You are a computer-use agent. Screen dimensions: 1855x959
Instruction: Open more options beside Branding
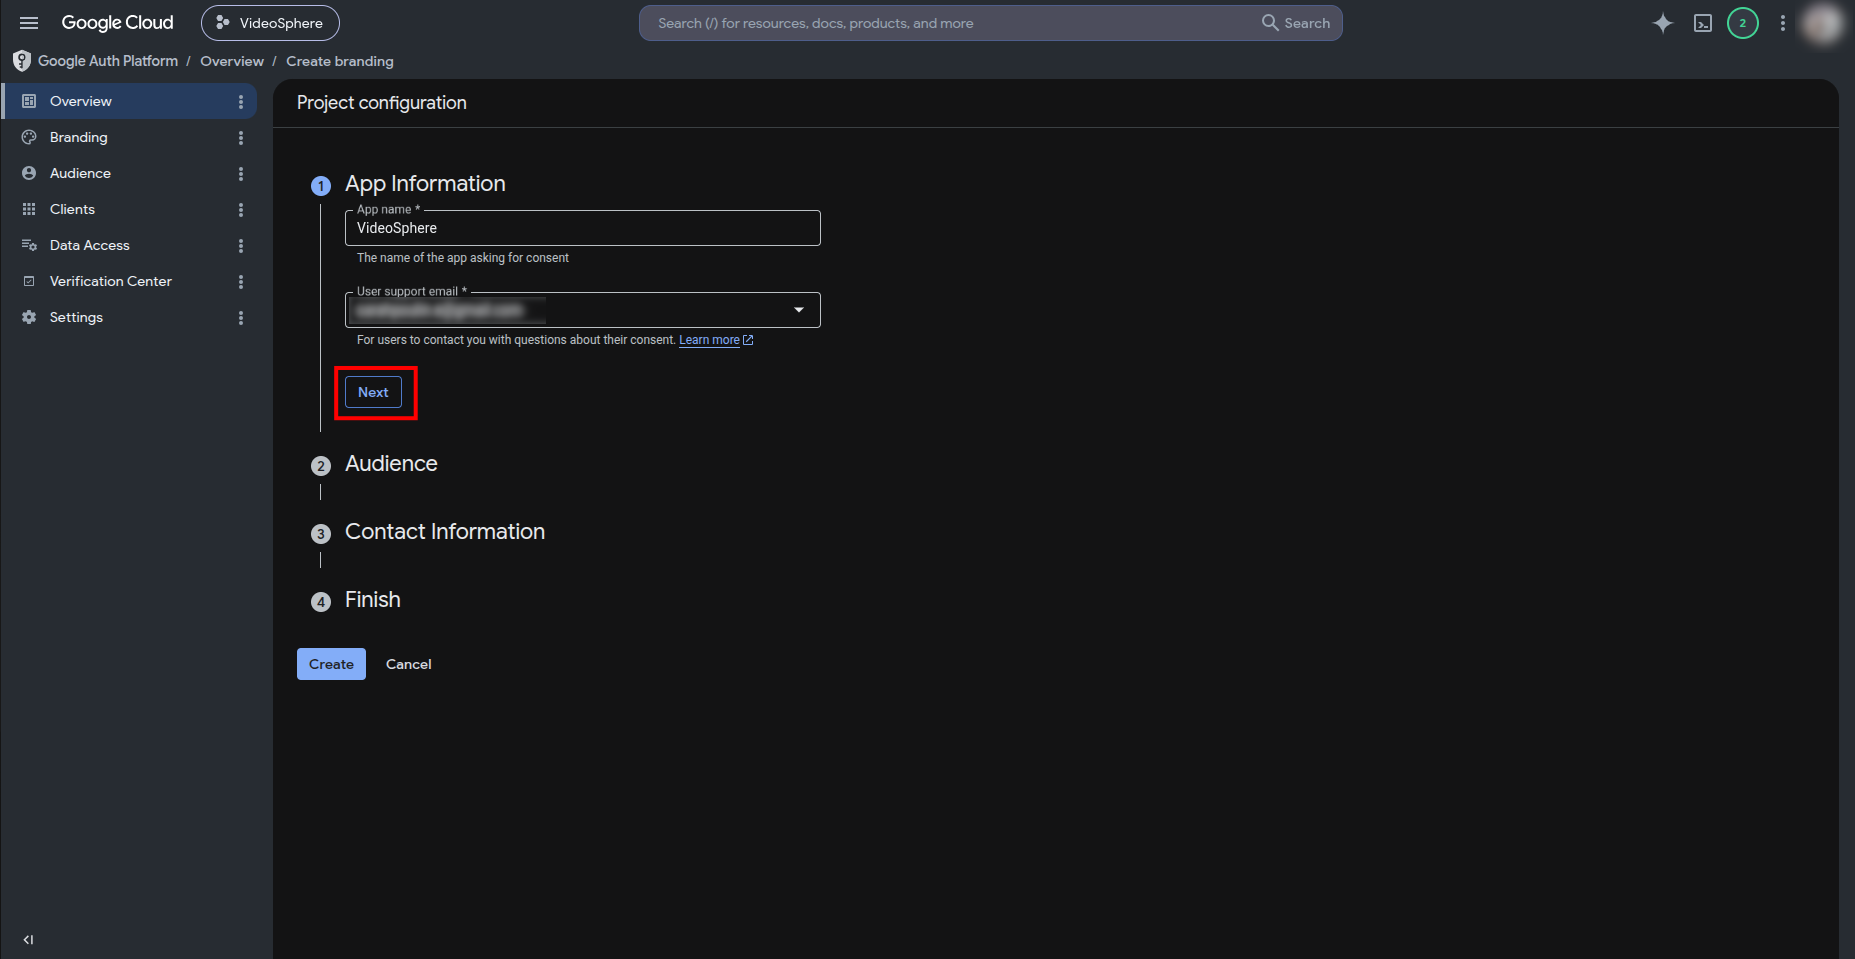[x=241, y=137]
